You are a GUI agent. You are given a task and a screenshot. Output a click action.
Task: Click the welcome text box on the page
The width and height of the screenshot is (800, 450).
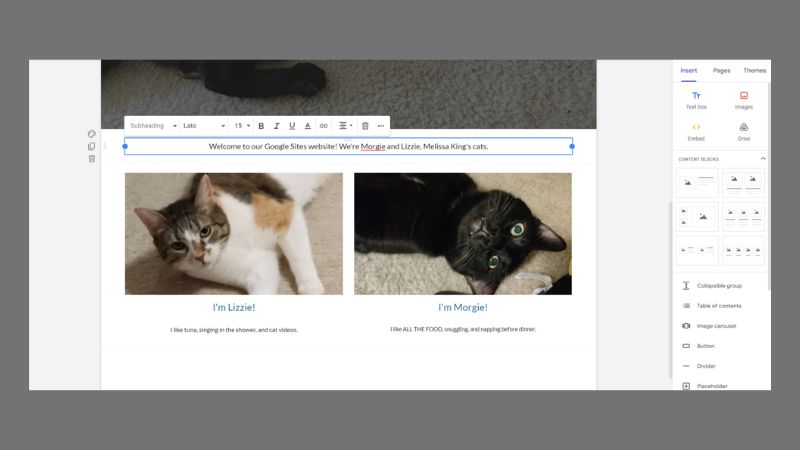pyautogui.click(x=348, y=146)
